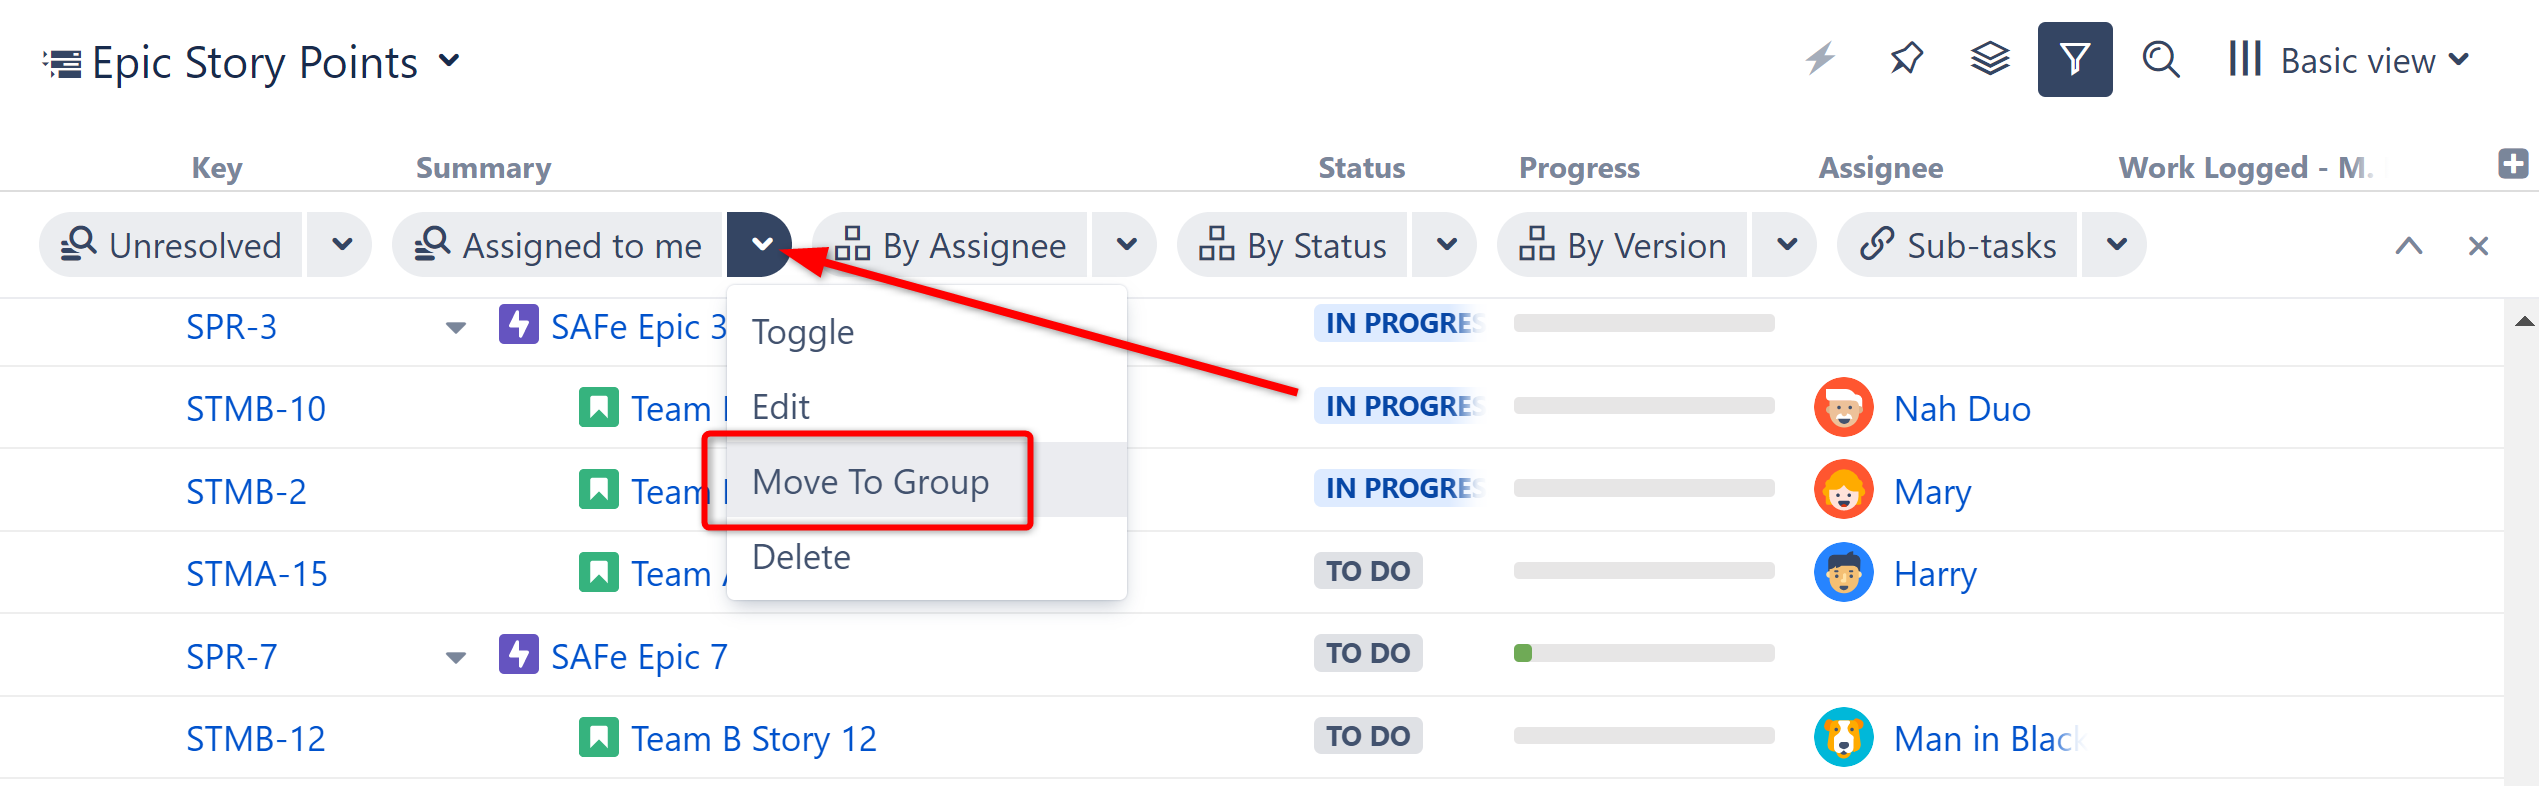The width and height of the screenshot is (2539, 786).
Task: Select Move To Group menu item
Action: click(x=870, y=482)
